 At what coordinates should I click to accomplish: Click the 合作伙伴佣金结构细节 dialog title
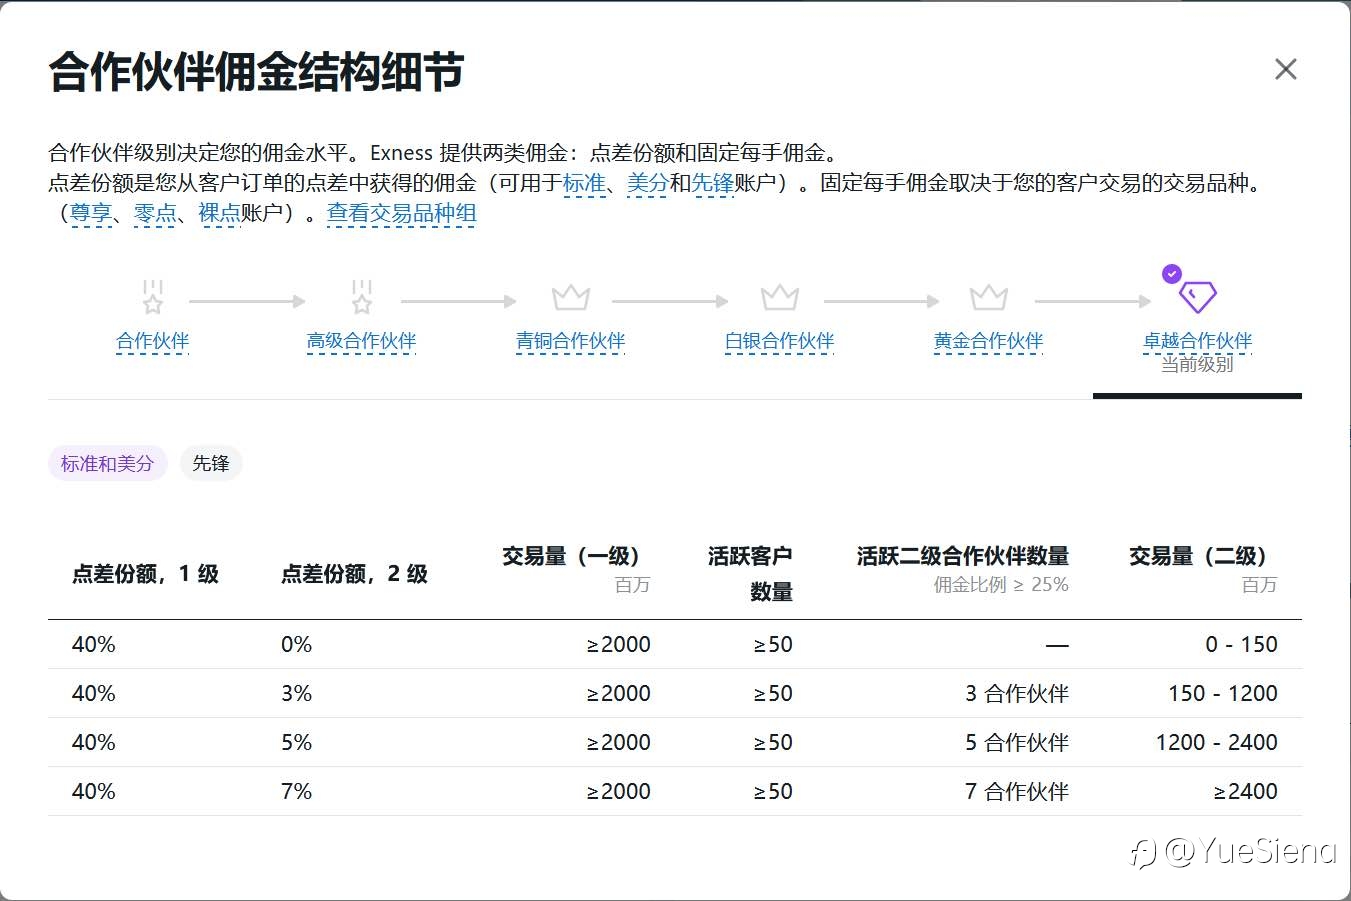pos(256,71)
